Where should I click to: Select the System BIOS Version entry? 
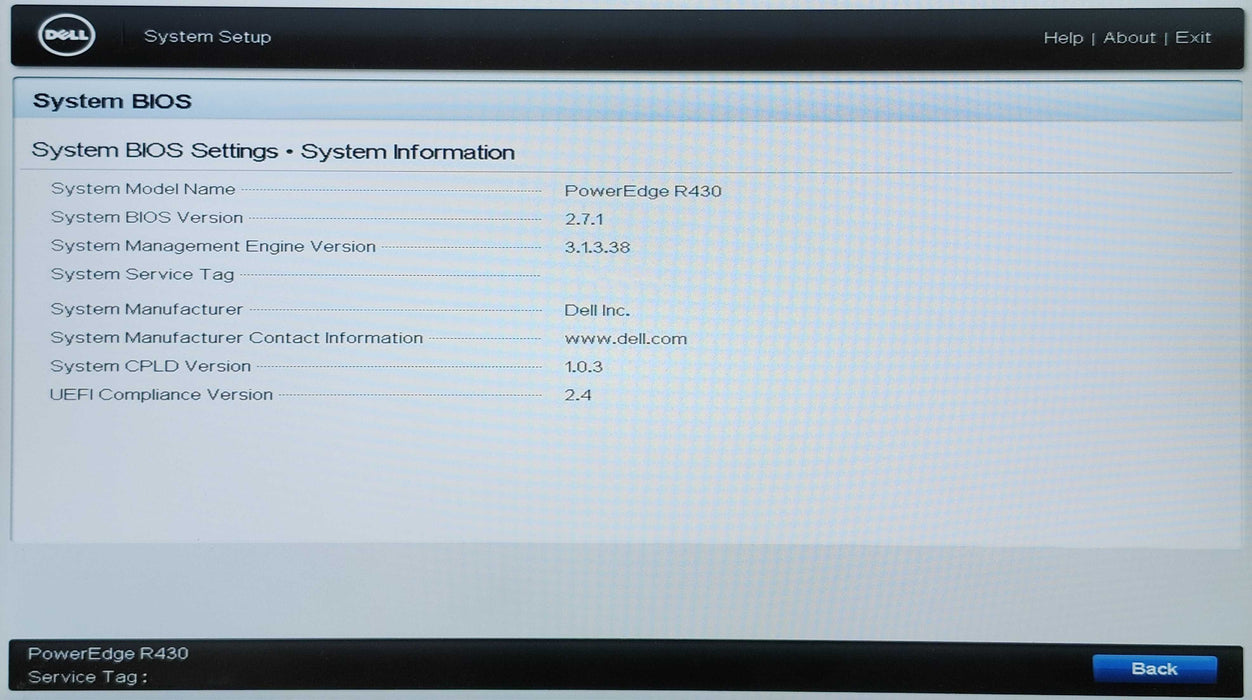coord(147,217)
